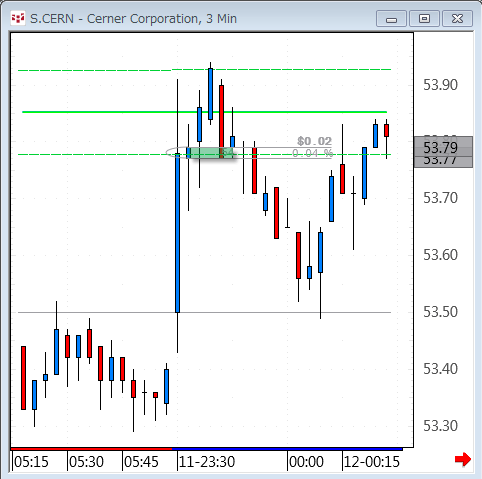The width and height of the screenshot is (482, 479).
Task: Click the 0.04 % percentage label
Action: click(312, 153)
